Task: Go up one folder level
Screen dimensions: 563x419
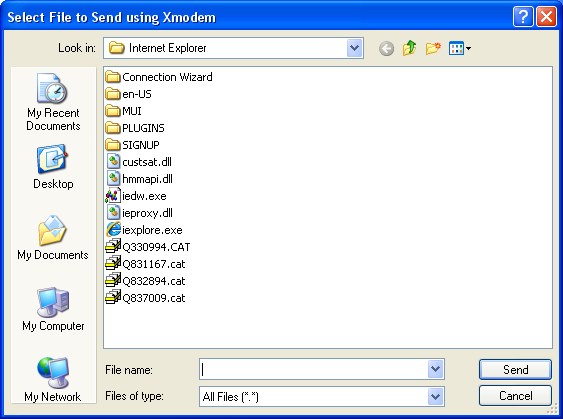Action: [409, 48]
